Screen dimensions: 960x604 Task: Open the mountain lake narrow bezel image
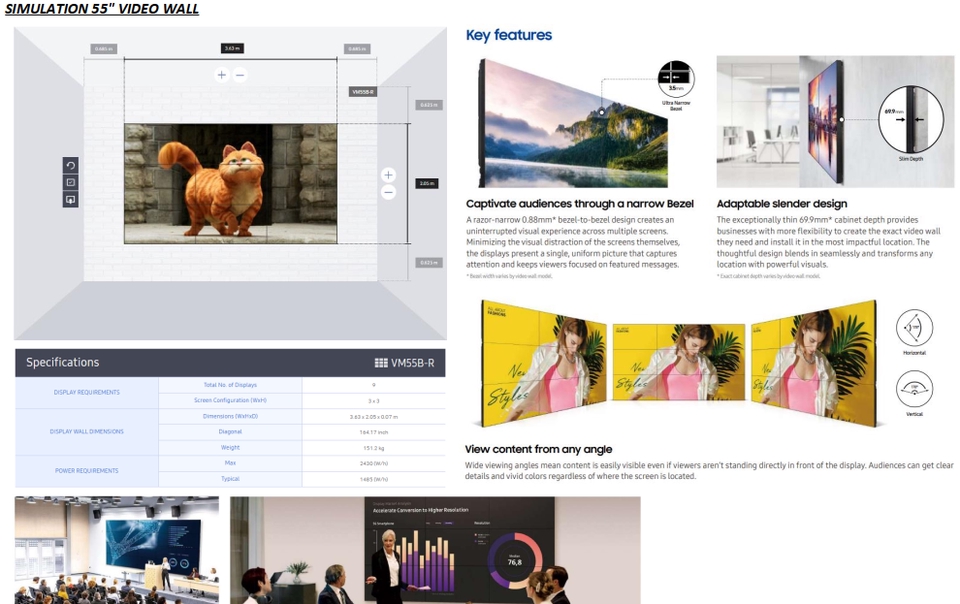573,123
